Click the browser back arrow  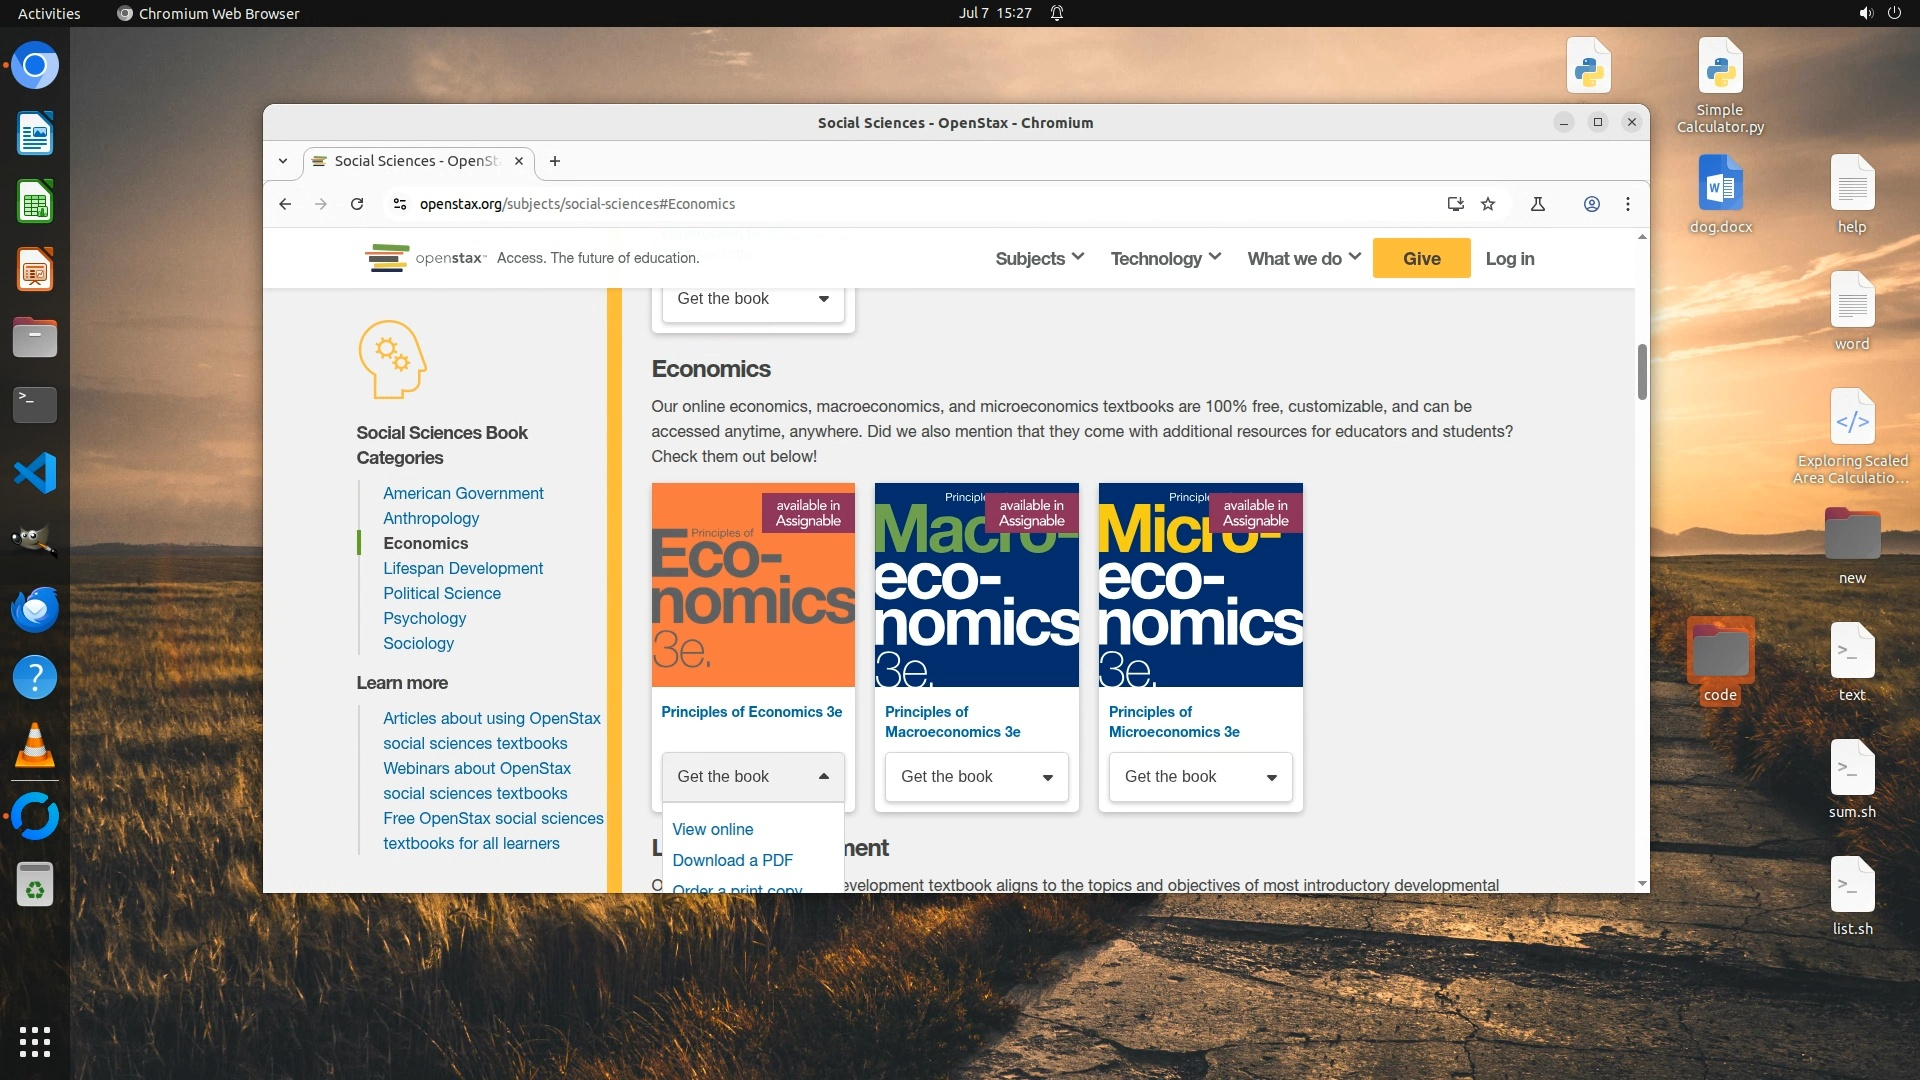click(285, 204)
